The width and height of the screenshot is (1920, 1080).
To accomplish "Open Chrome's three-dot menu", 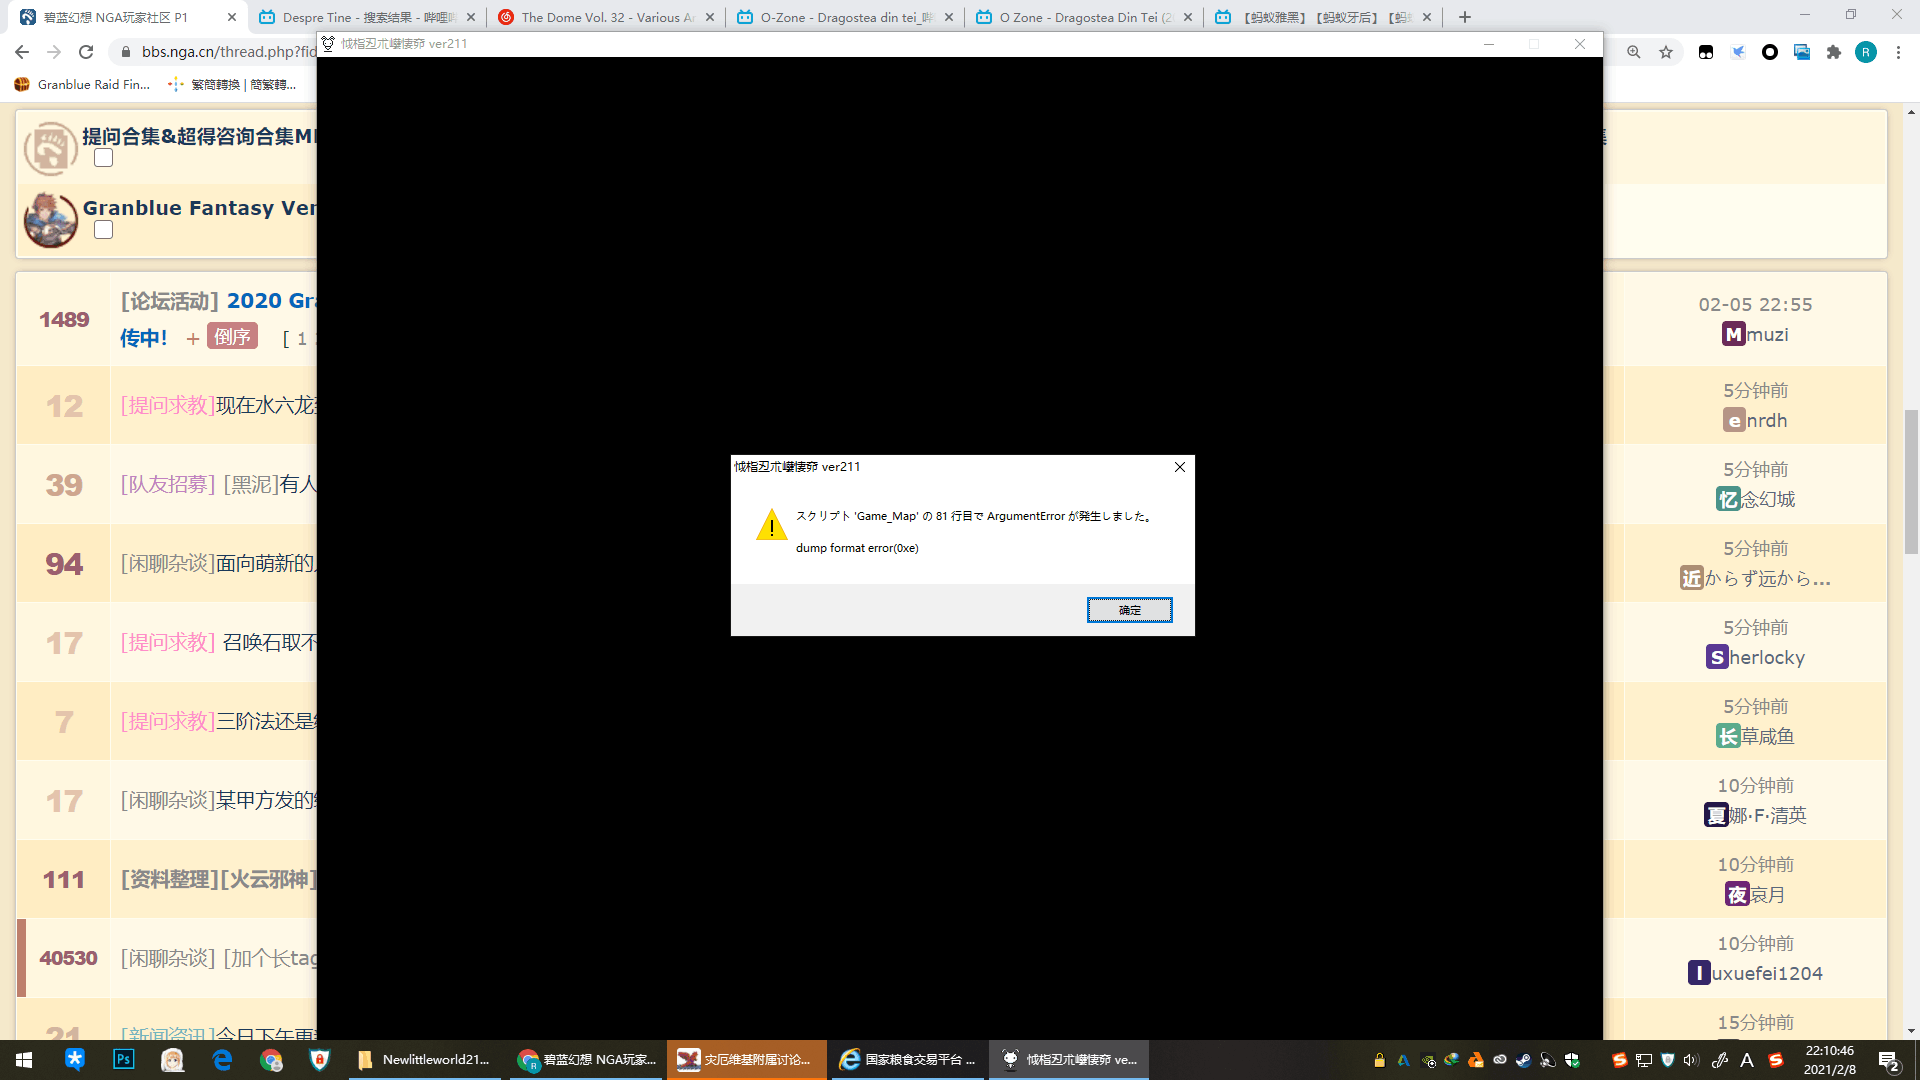I will click(x=1898, y=52).
